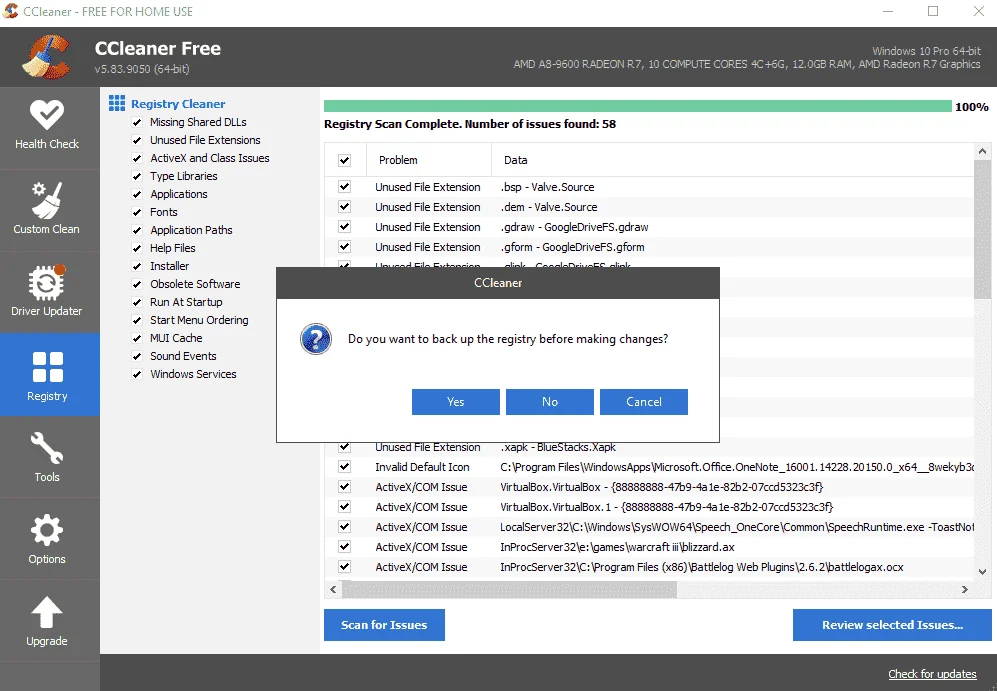This screenshot has width=997, height=691.
Task: Select VirtualBox.VirtualBox.1 ActiveX issue row
Action: pos(649,507)
